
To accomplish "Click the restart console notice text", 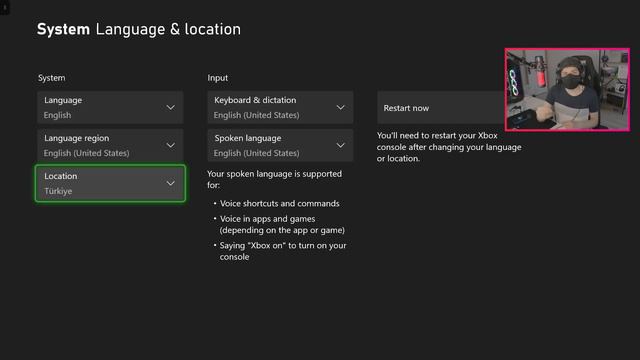I will click(449, 147).
